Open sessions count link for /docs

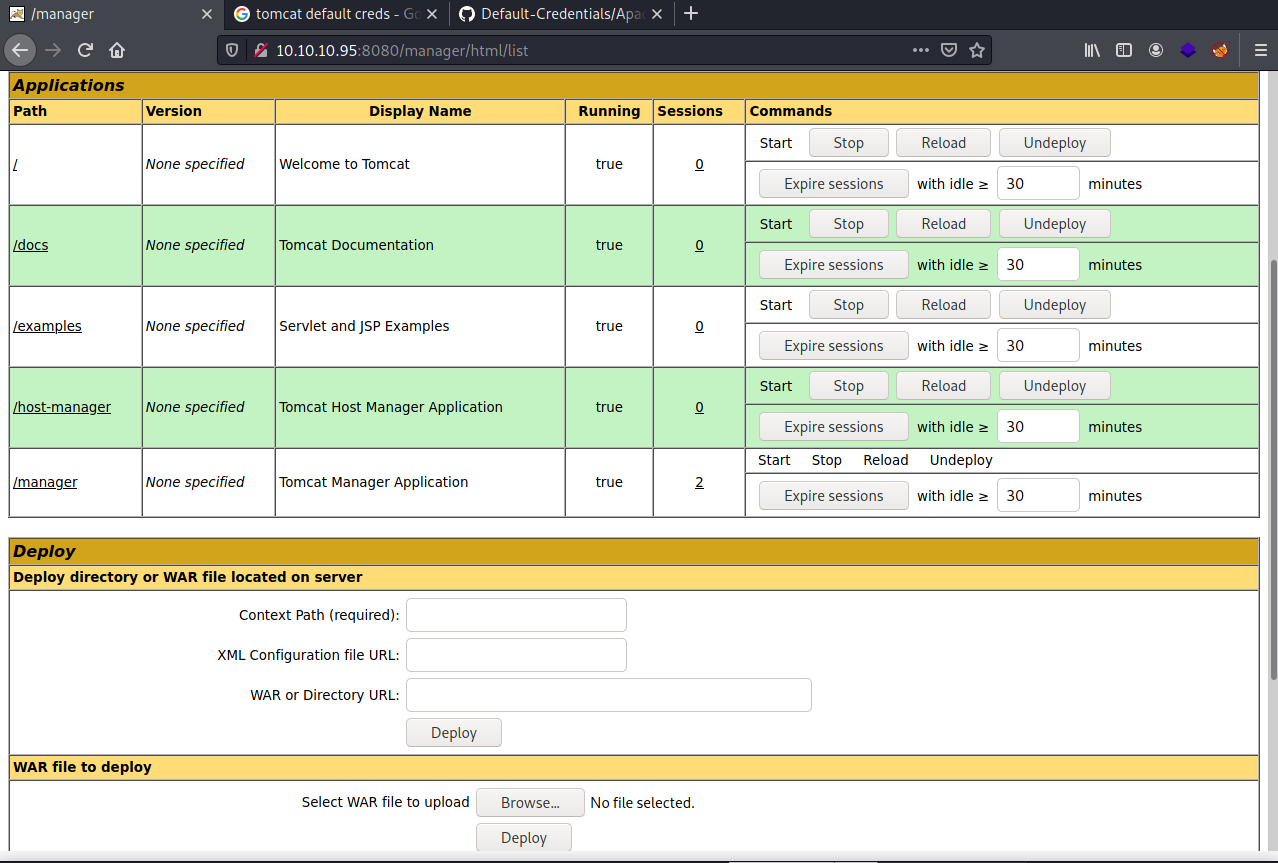tap(699, 245)
